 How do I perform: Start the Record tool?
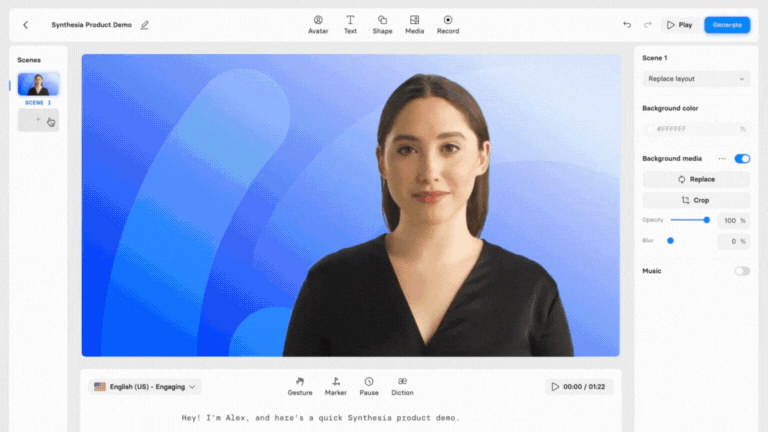448,24
